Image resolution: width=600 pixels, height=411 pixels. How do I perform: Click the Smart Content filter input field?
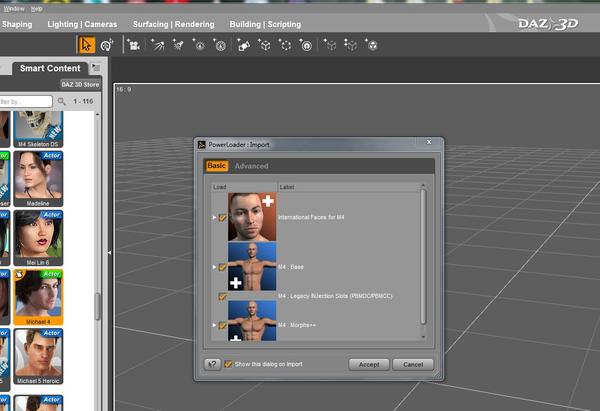(x=25, y=101)
